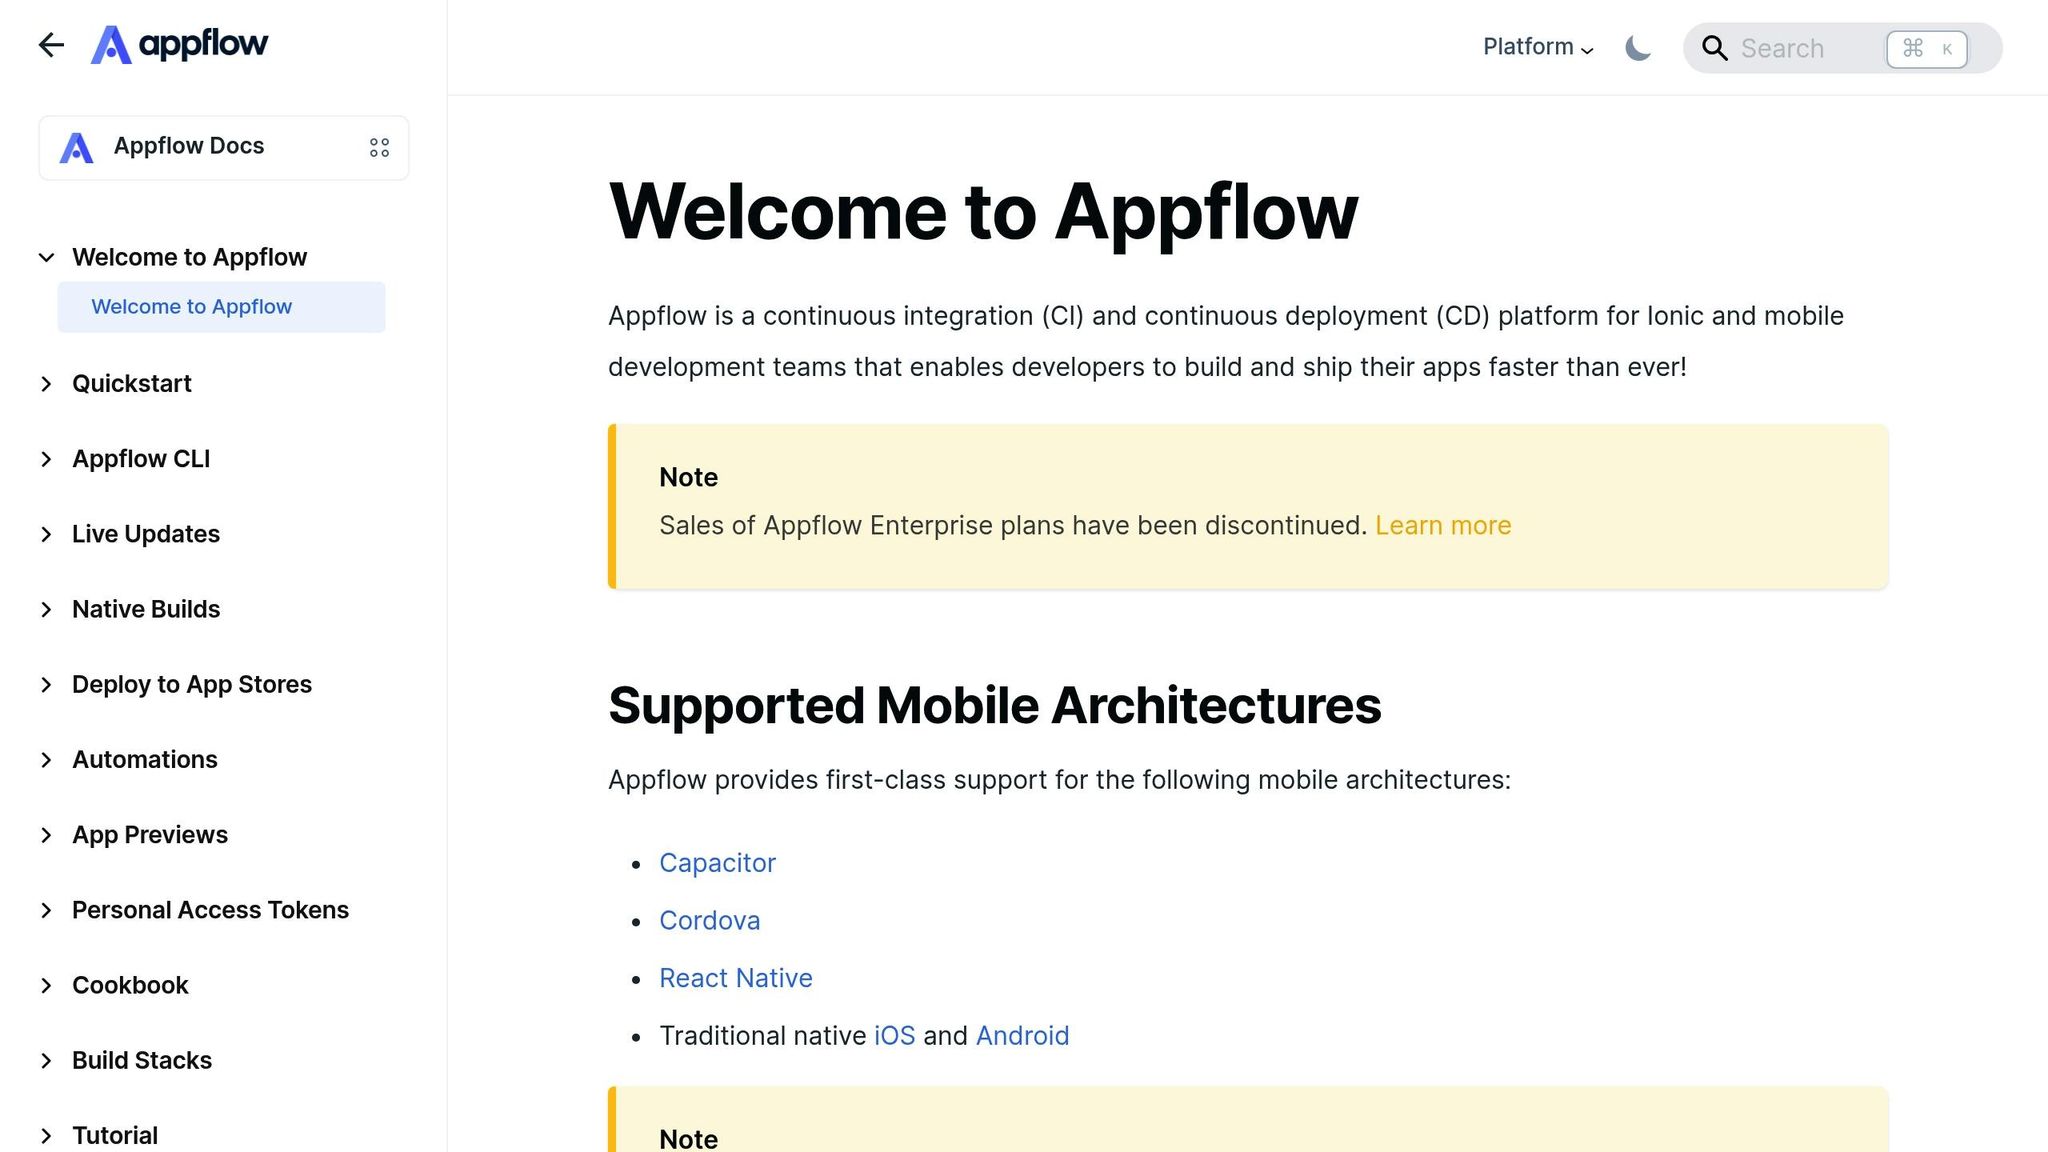
Task: Open the Deploy to App Stores section
Action: (x=192, y=685)
